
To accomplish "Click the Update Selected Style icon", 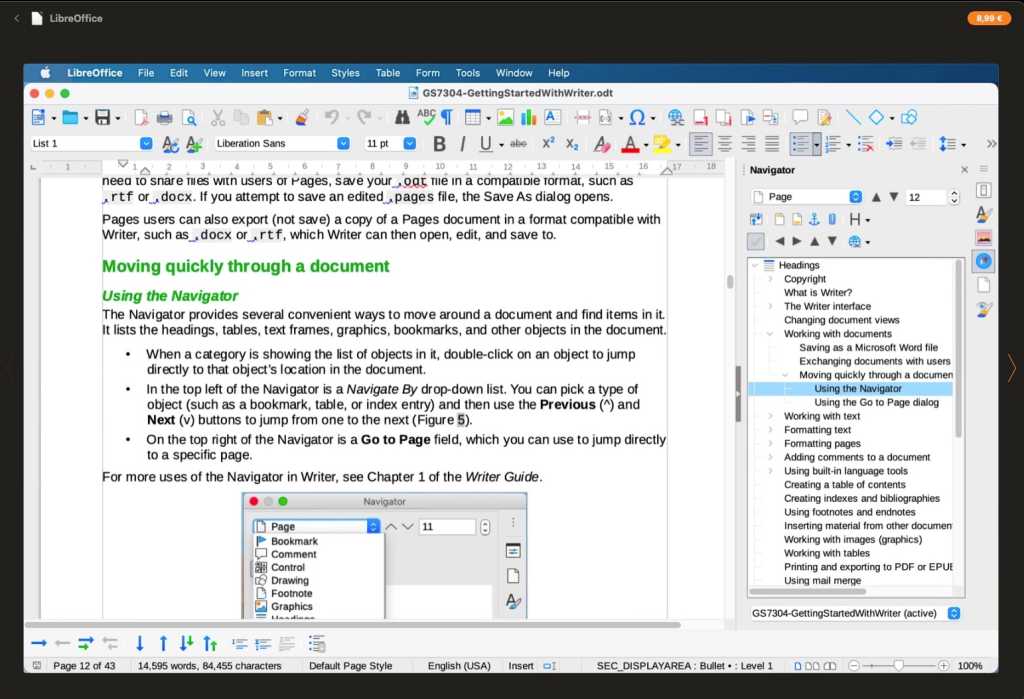I will pyautogui.click(x=170, y=144).
